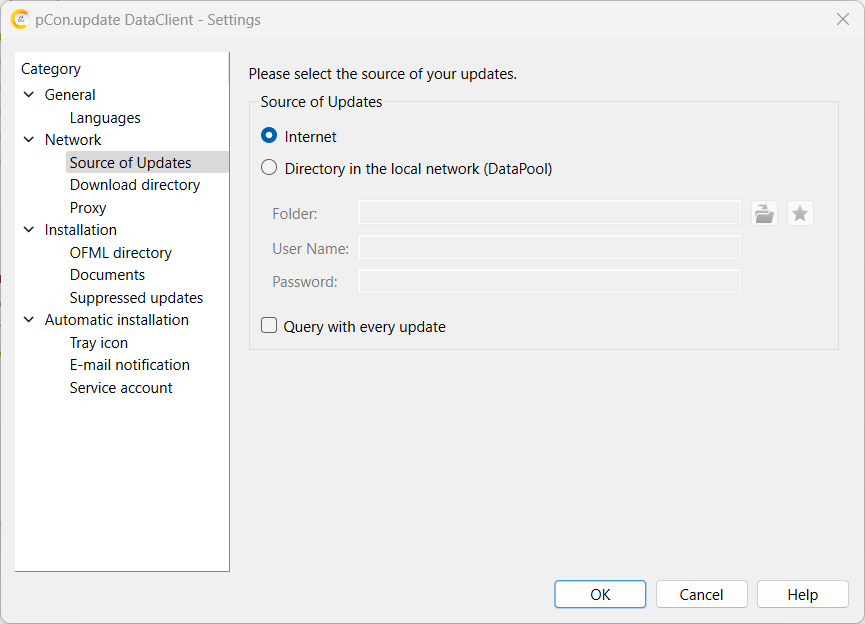Click the pCon.update app logo icon
The height and width of the screenshot is (624, 865).
20,19
